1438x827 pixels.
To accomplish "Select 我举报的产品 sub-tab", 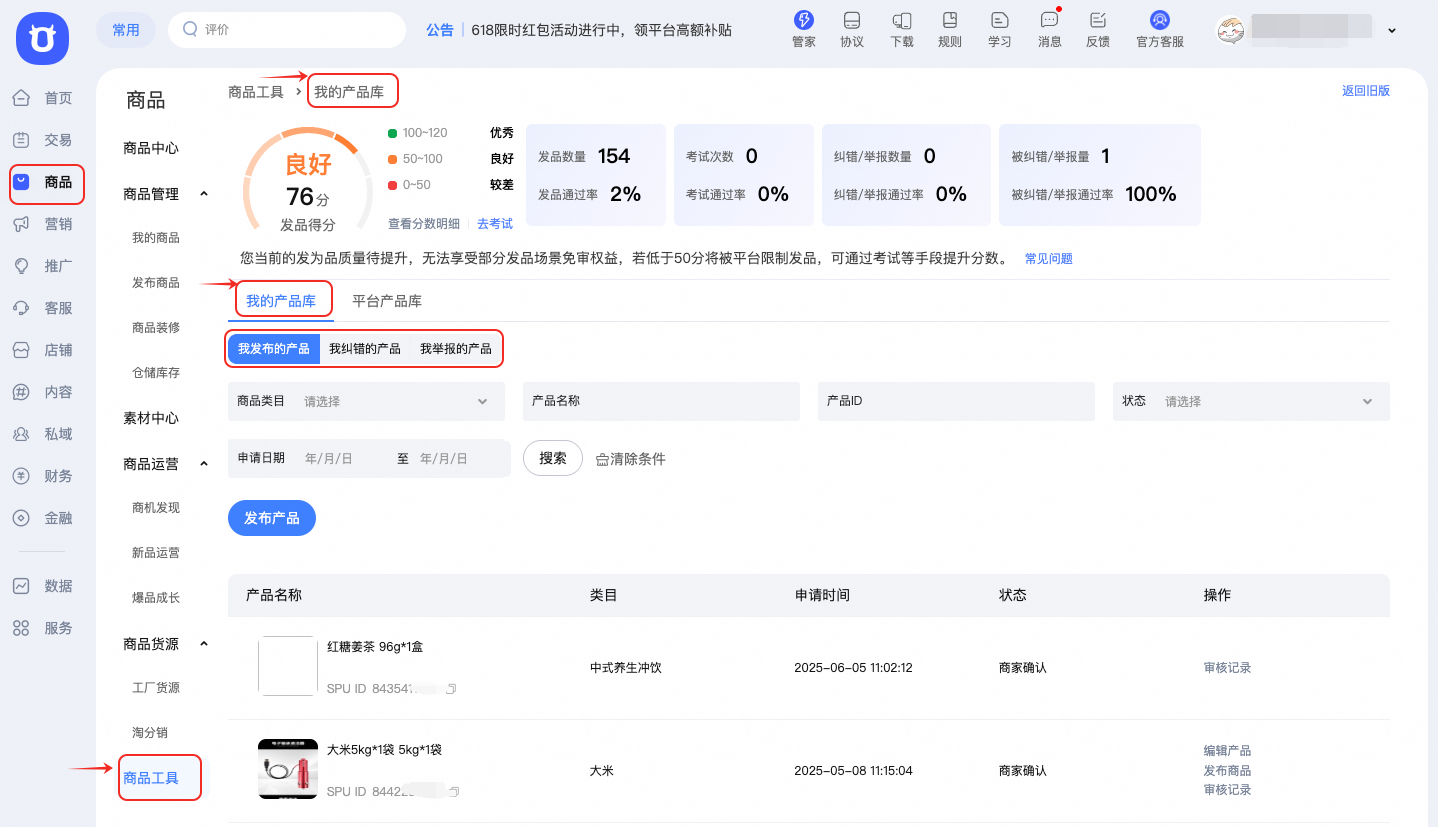I will click(x=456, y=349).
